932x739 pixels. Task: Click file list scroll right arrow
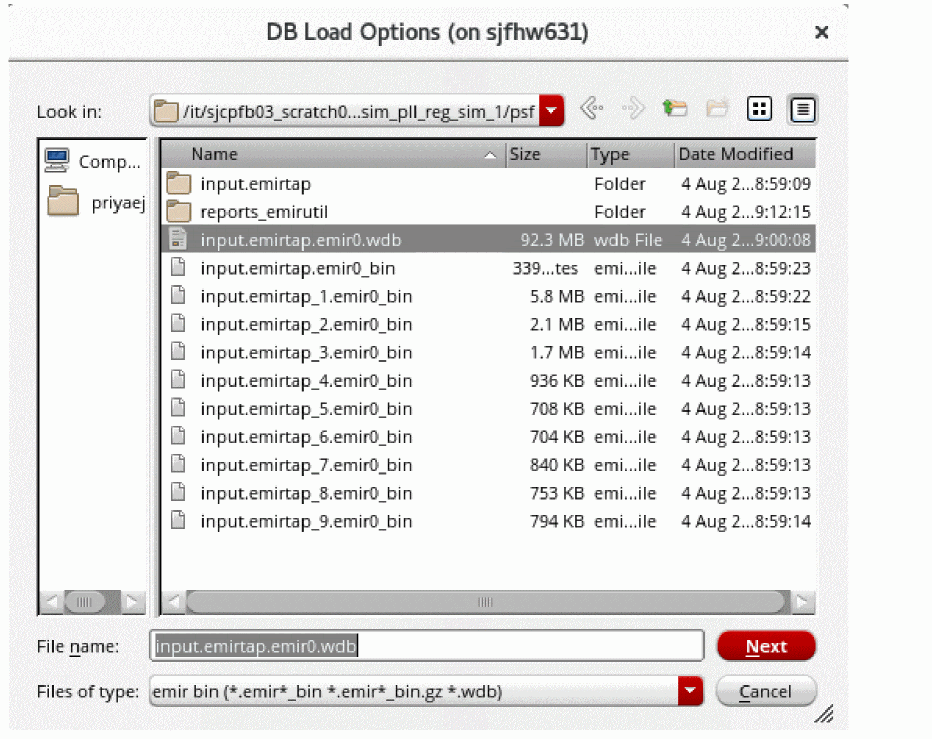[802, 602]
